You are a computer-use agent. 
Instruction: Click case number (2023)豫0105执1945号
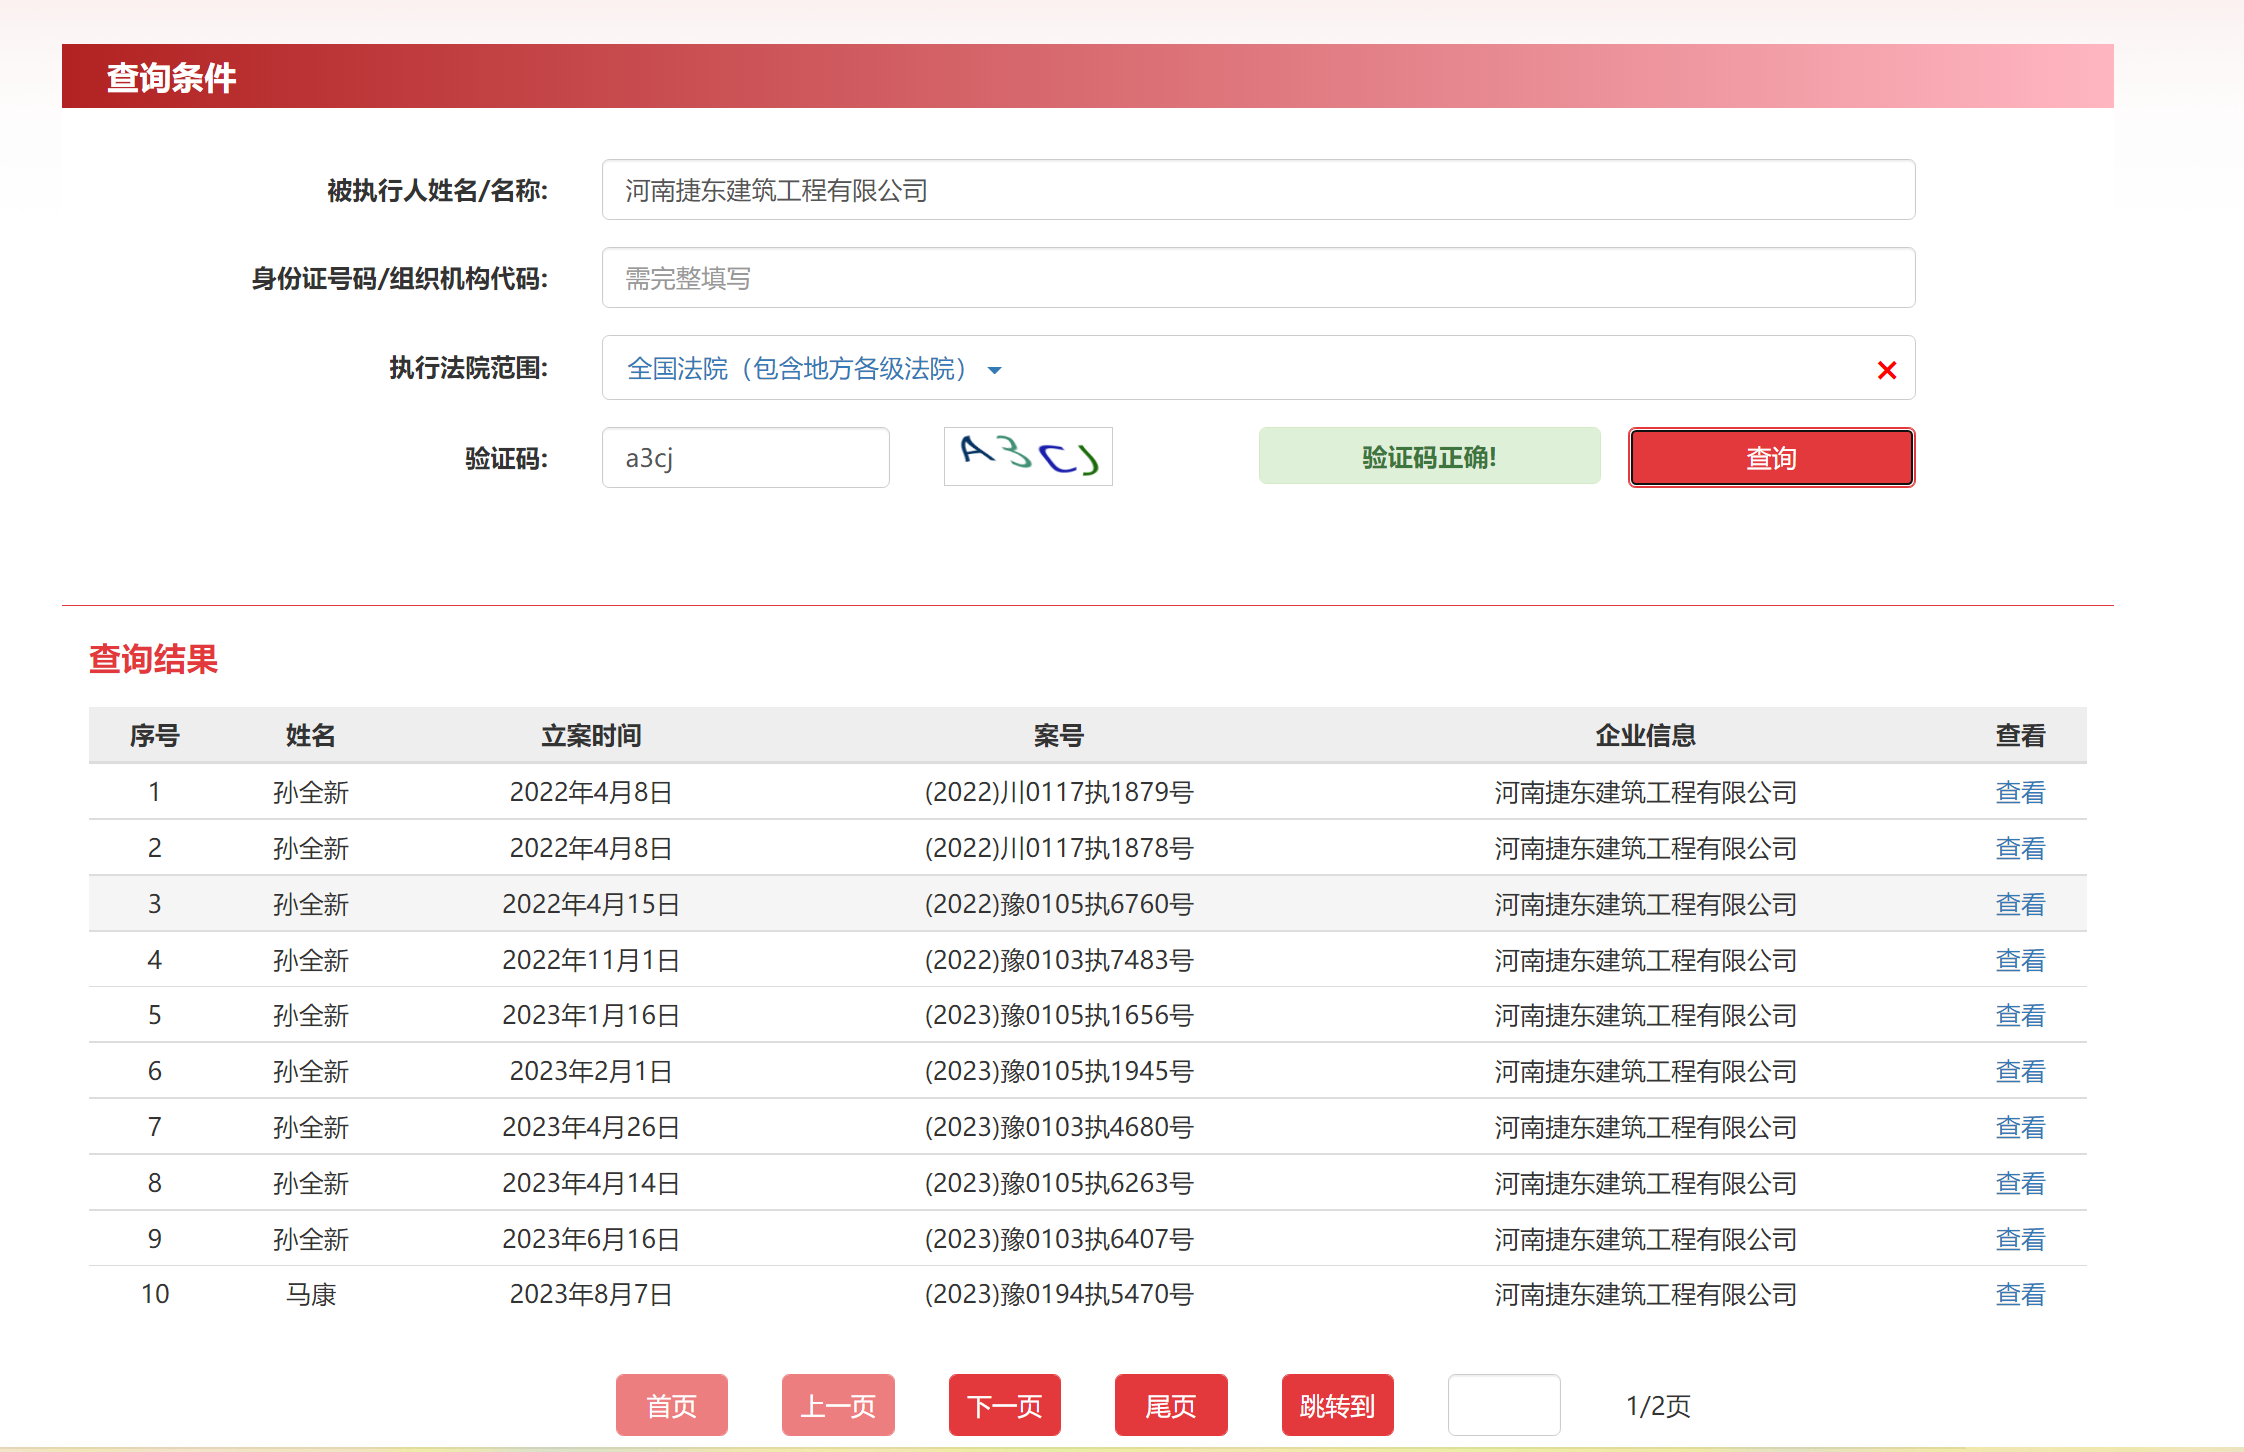(x=1059, y=1072)
